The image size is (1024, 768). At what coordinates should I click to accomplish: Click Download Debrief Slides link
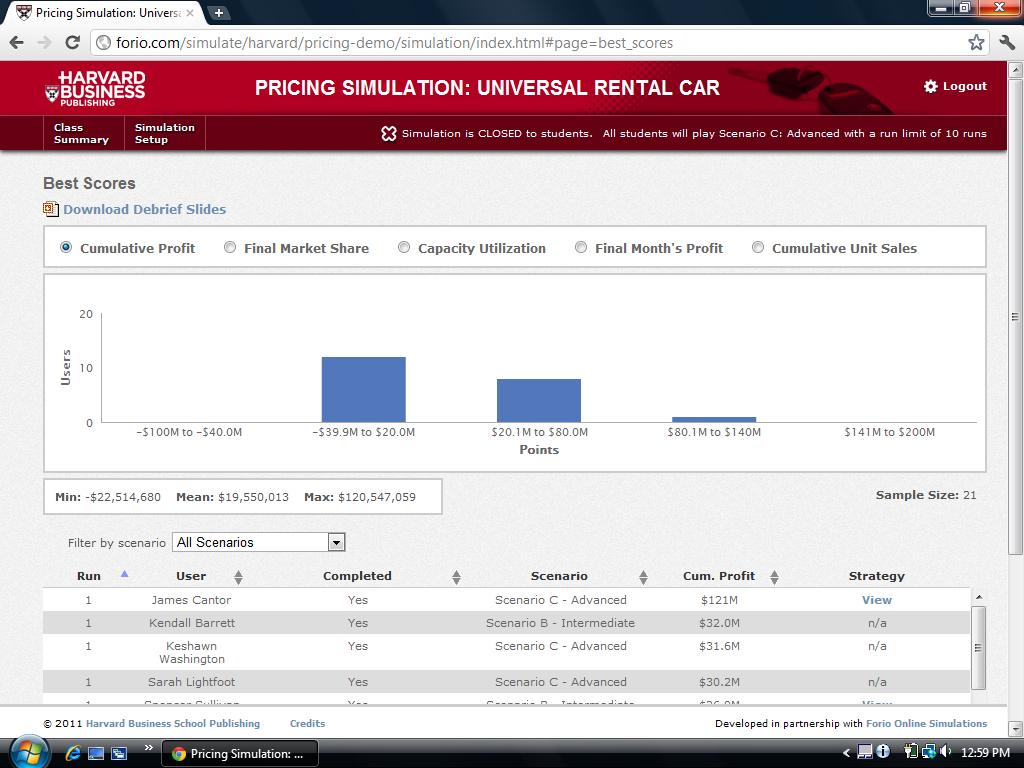(144, 209)
